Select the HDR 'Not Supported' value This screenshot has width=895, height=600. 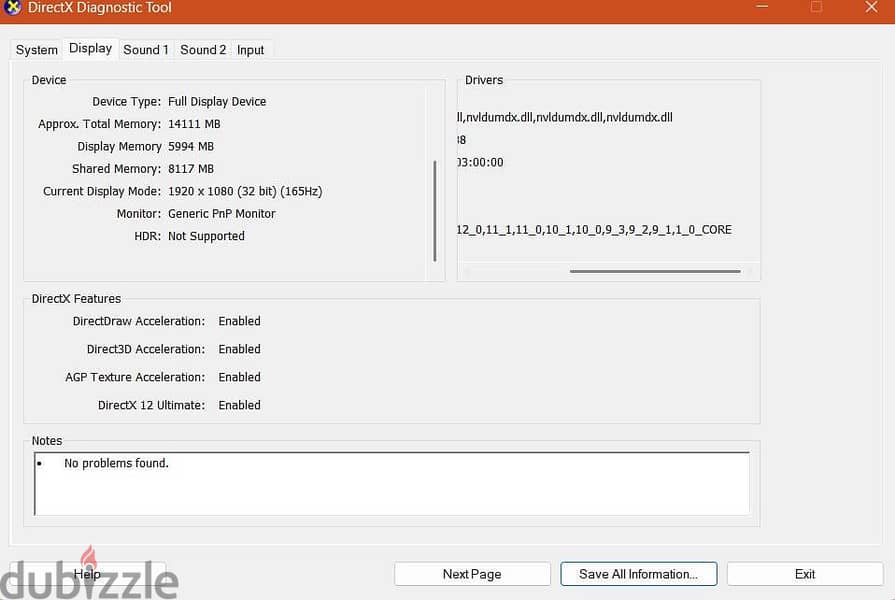[206, 236]
